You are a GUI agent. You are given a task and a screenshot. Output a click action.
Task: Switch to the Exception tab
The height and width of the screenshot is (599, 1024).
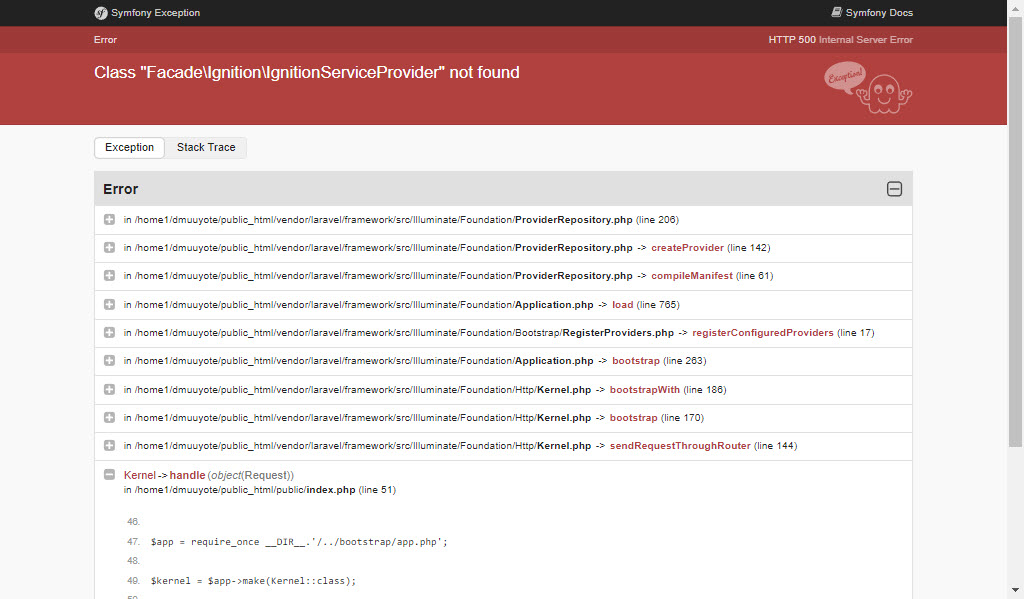[x=129, y=148]
